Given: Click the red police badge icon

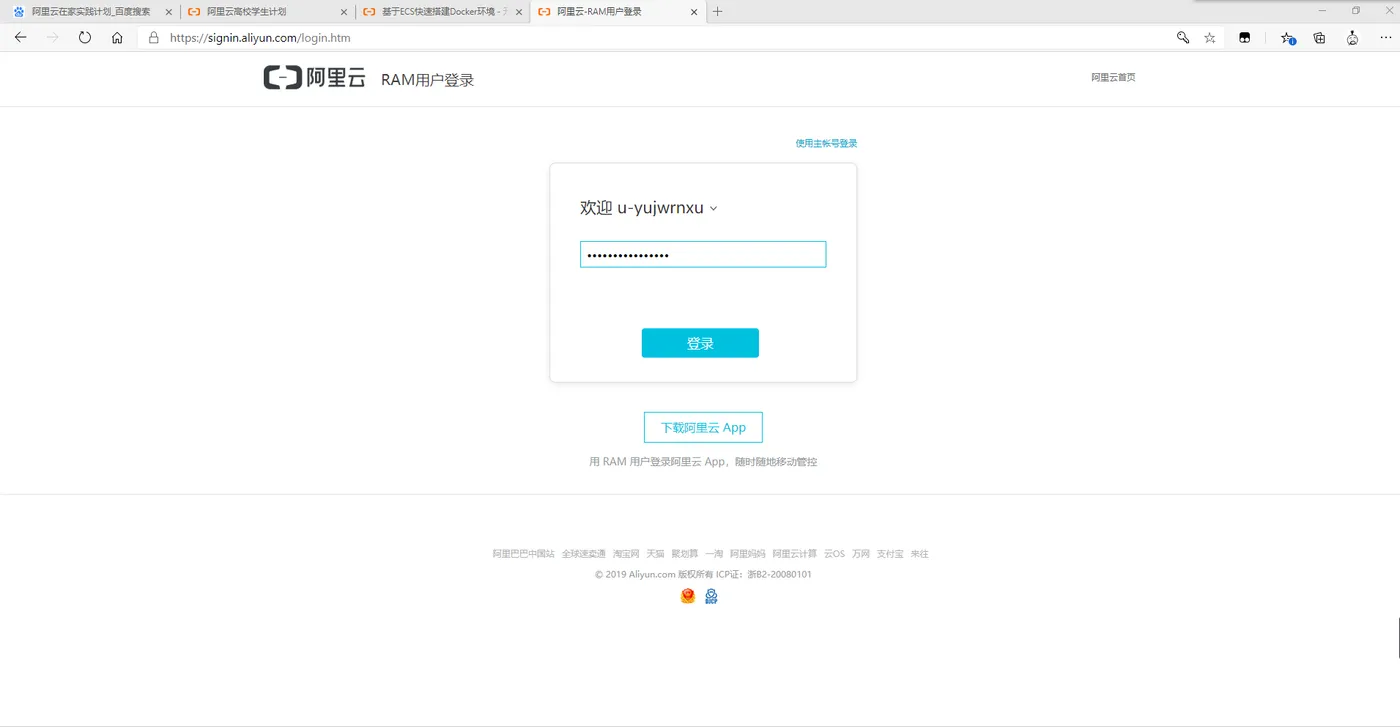Looking at the screenshot, I should pos(688,596).
